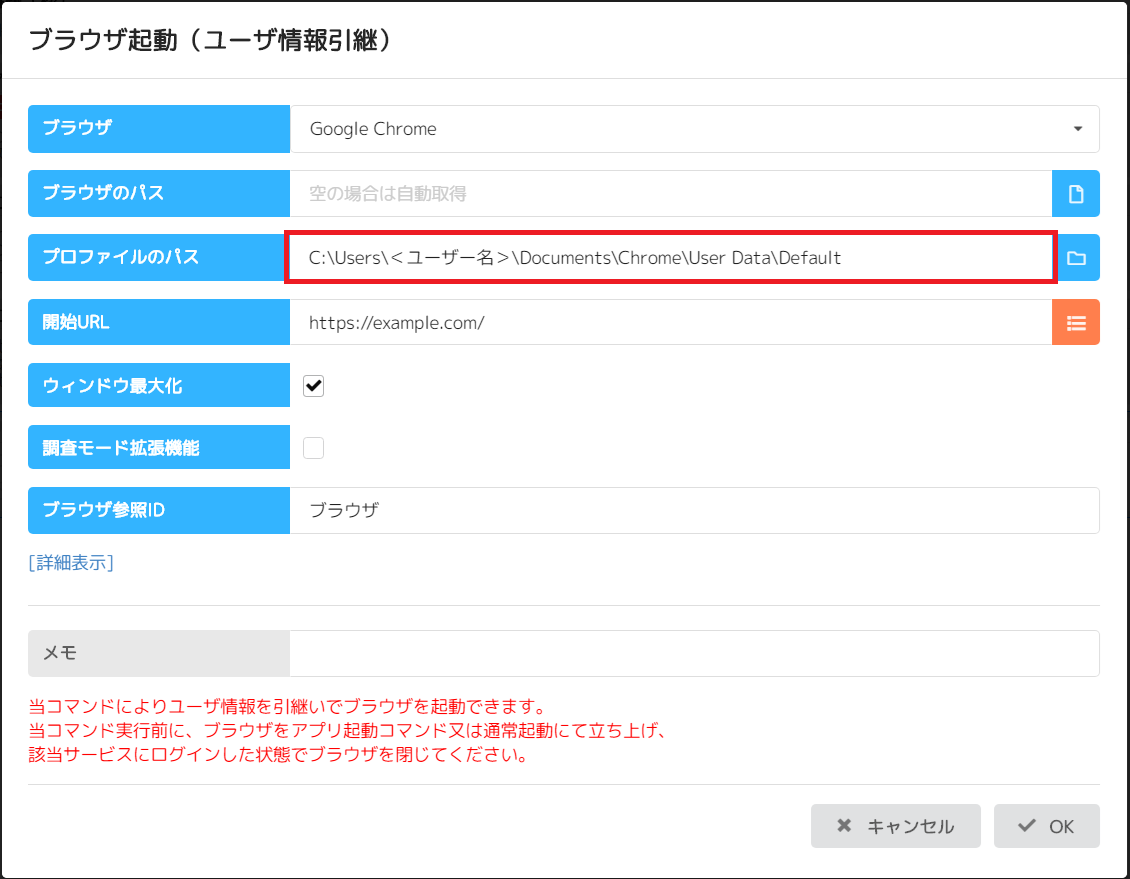Click the blue 開始URL label
The width and height of the screenshot is (1130, 879).
point(159,322)
